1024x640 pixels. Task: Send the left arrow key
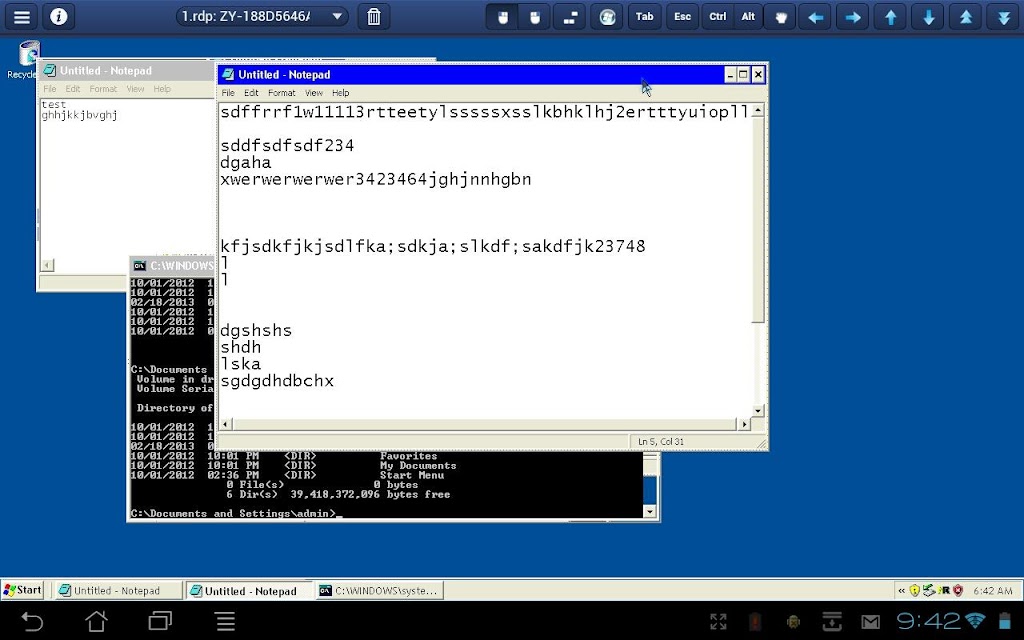click(x=815, y=17)
